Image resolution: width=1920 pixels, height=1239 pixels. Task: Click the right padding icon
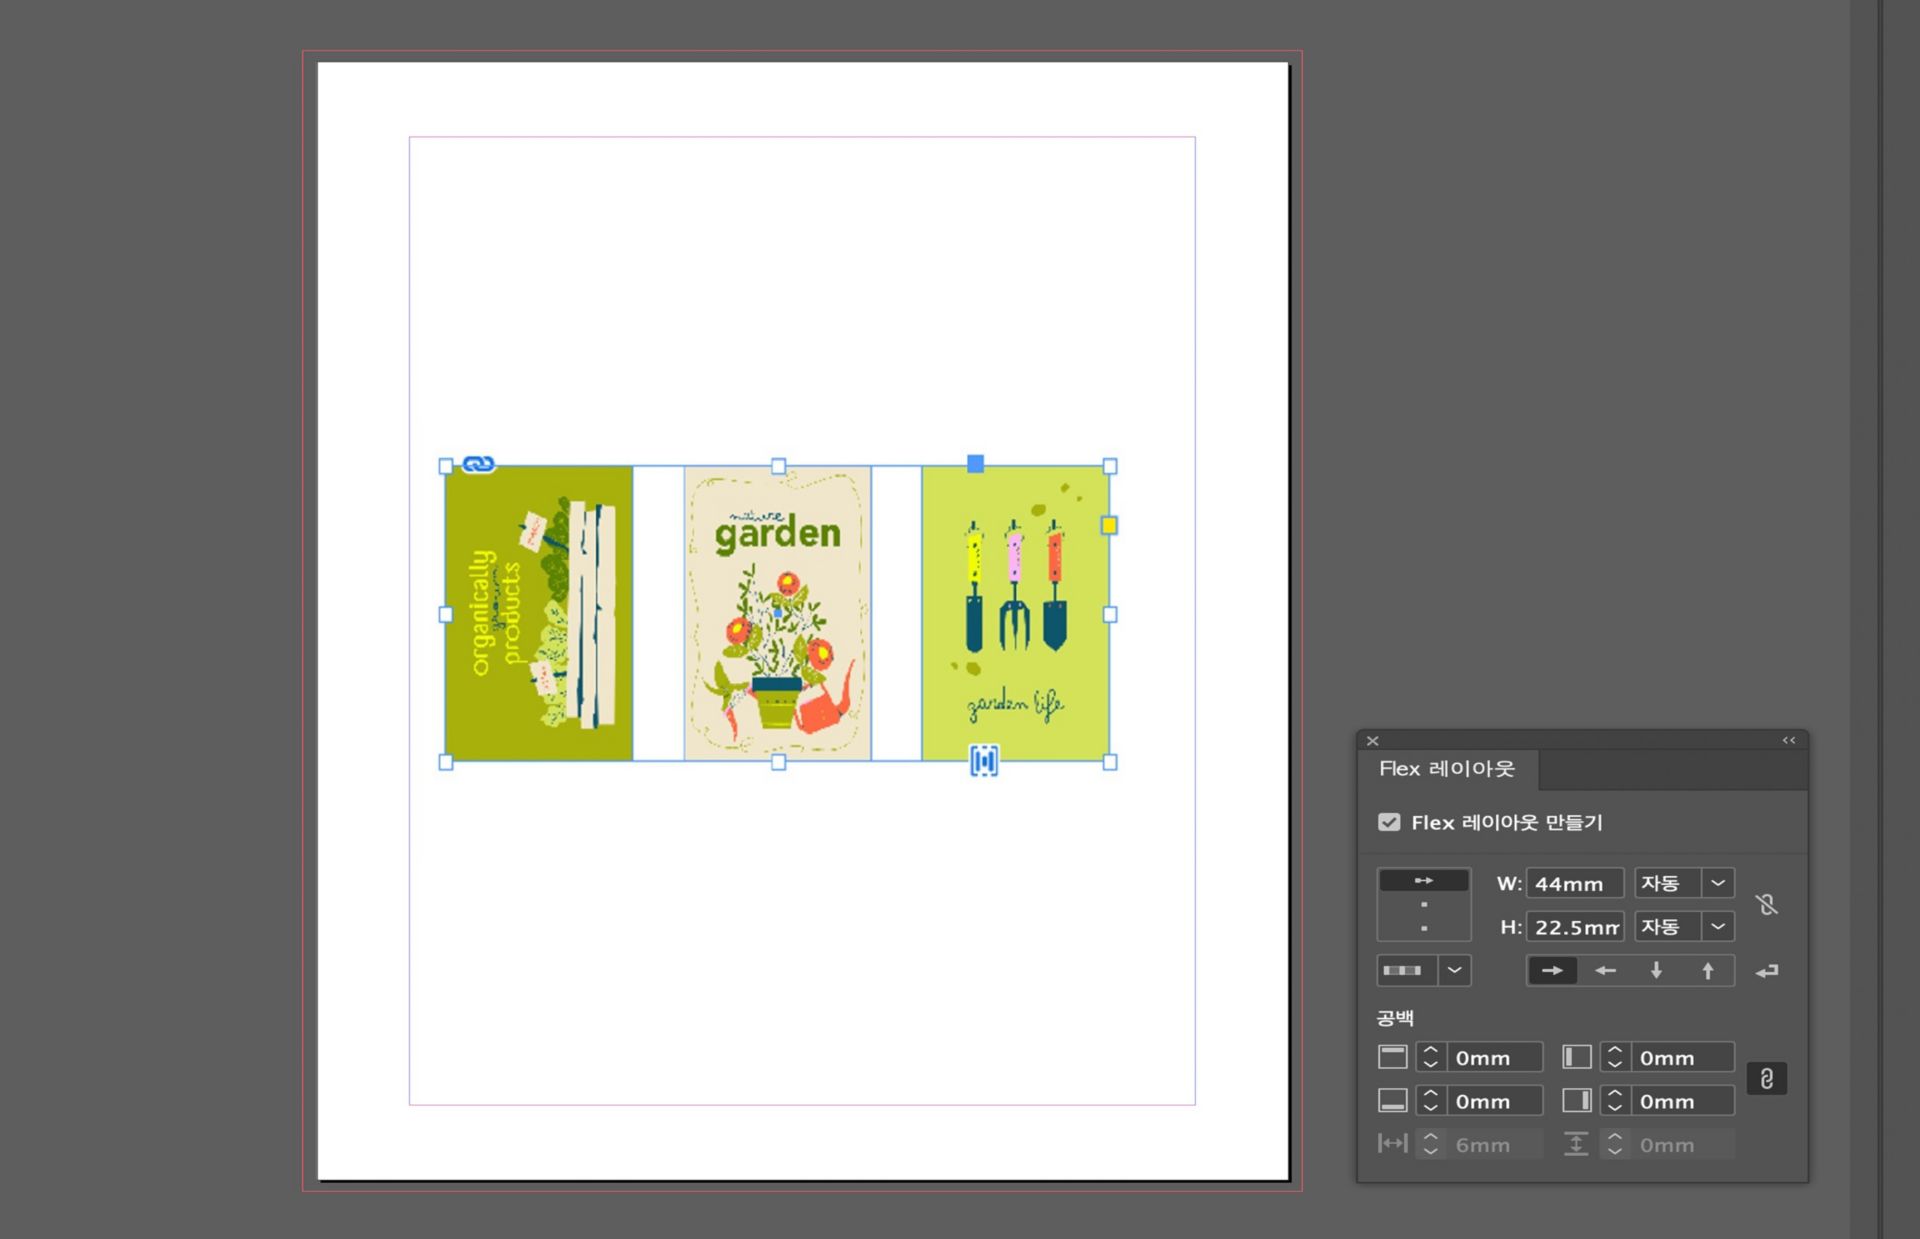pos(1576,1101)
